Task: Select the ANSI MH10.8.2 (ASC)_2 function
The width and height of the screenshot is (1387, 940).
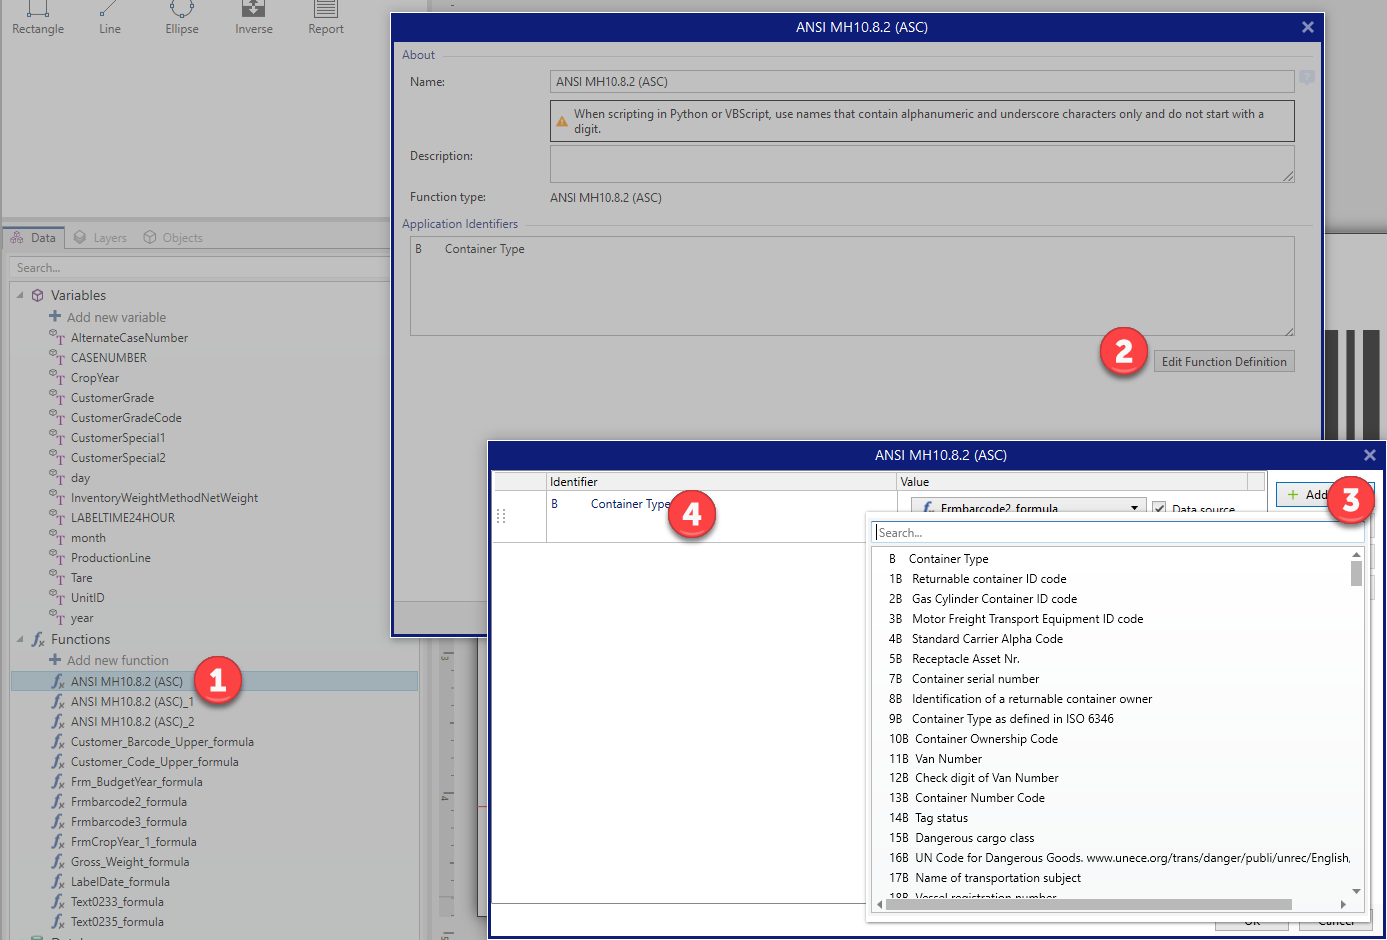Action: 132,722
